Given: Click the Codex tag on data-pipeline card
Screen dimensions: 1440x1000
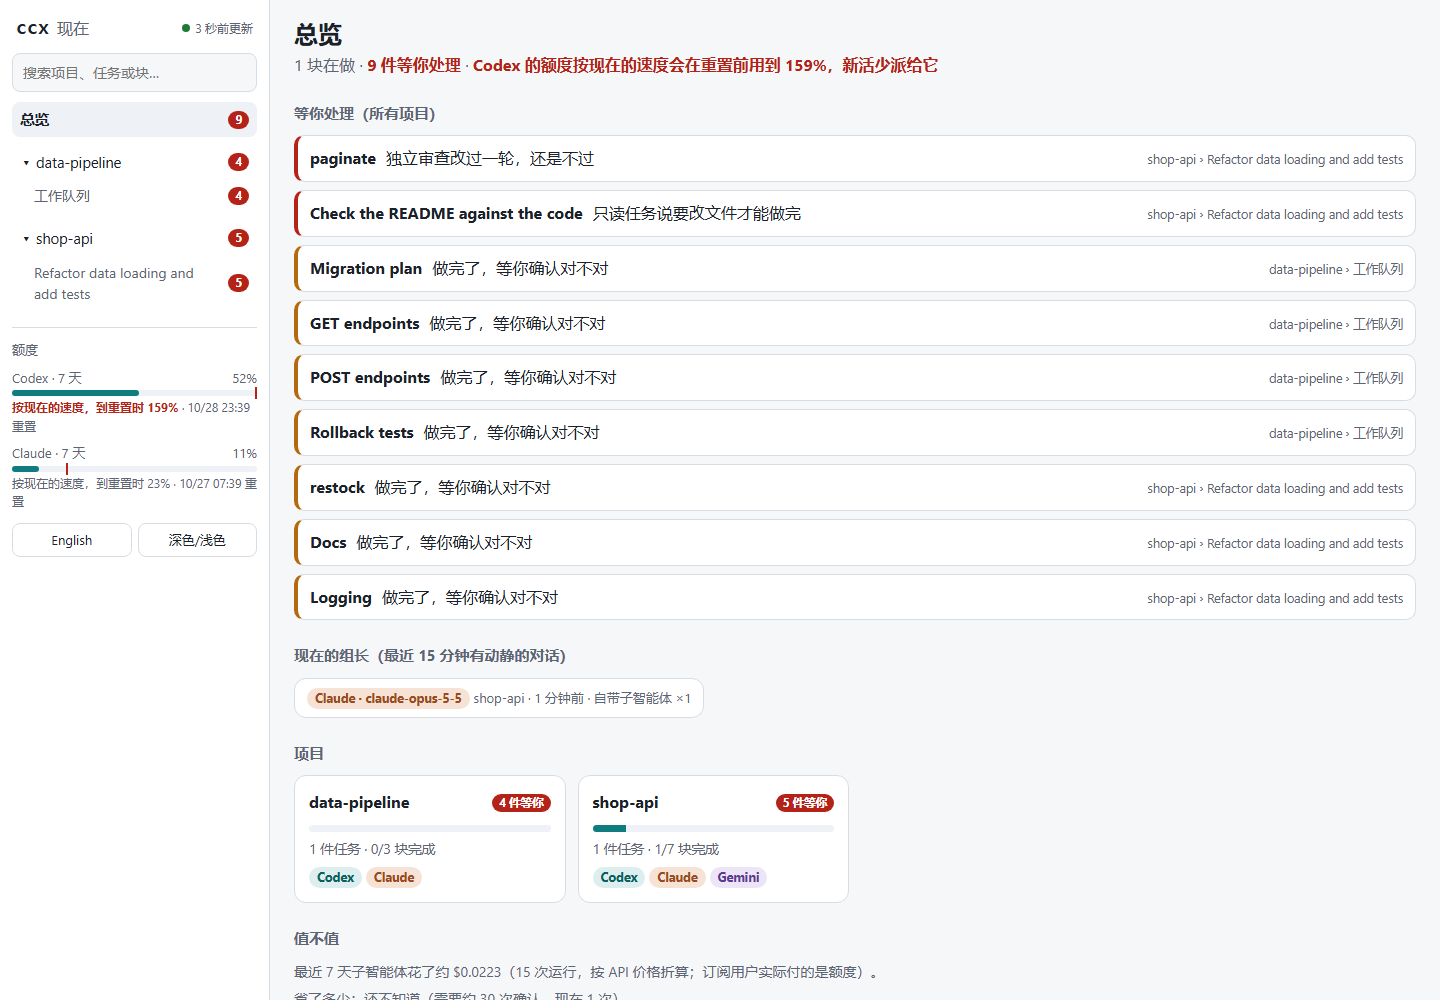Looking at the screenshot, I should point(336,878).
